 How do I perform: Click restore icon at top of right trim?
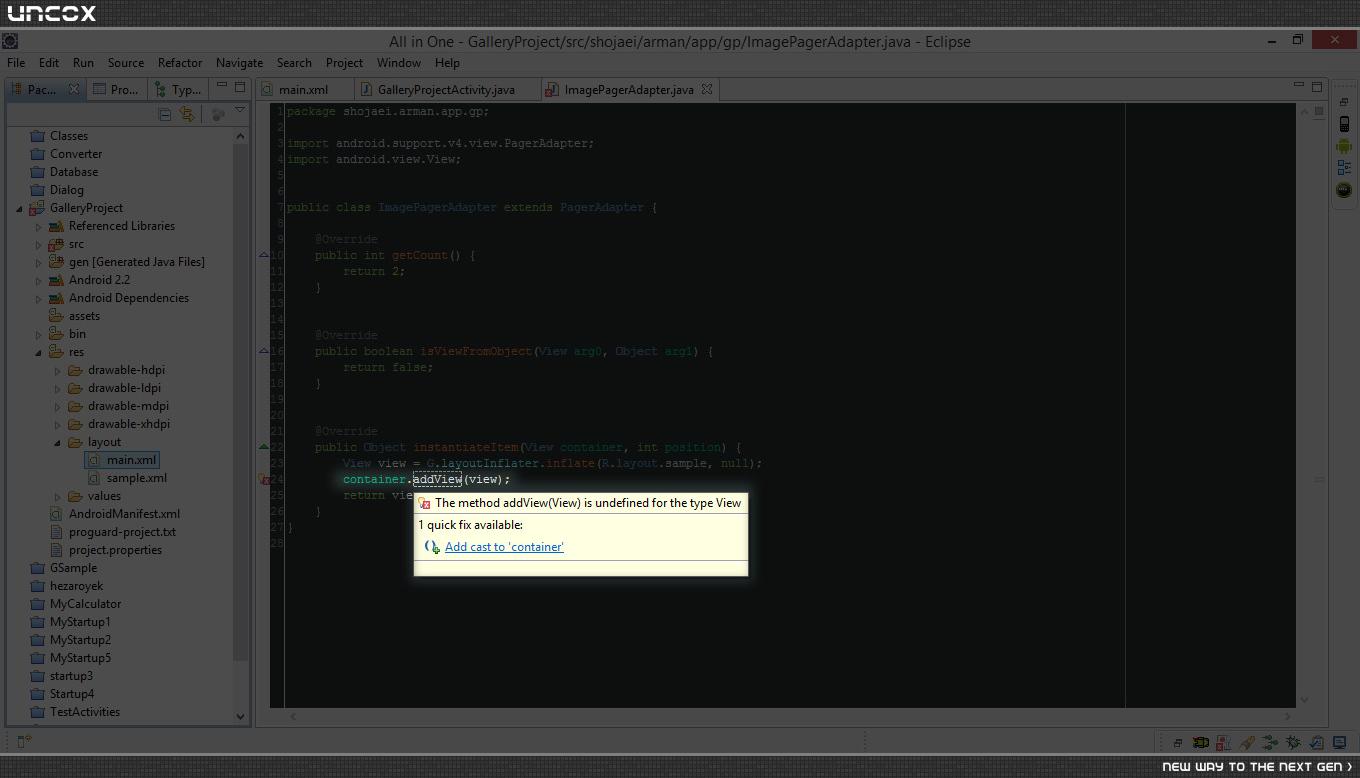pyautogui.click(x=1344, y=102)
